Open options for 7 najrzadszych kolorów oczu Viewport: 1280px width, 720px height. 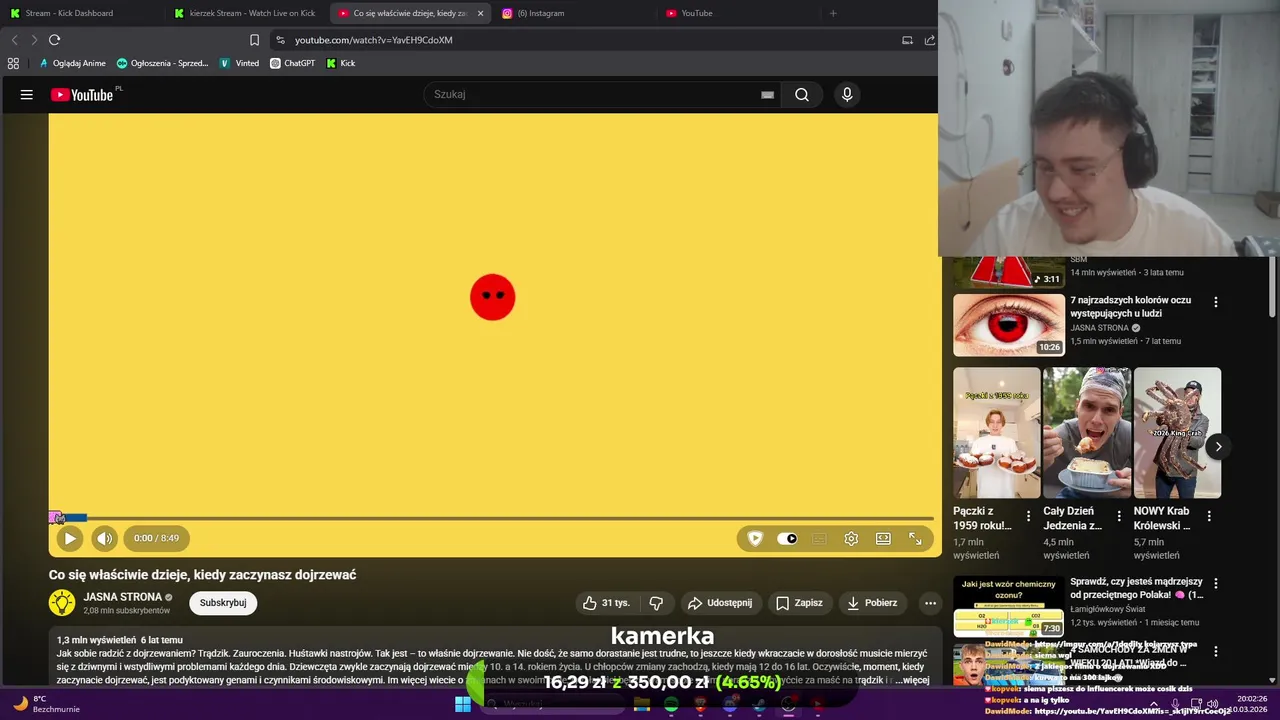(1216, 302)
